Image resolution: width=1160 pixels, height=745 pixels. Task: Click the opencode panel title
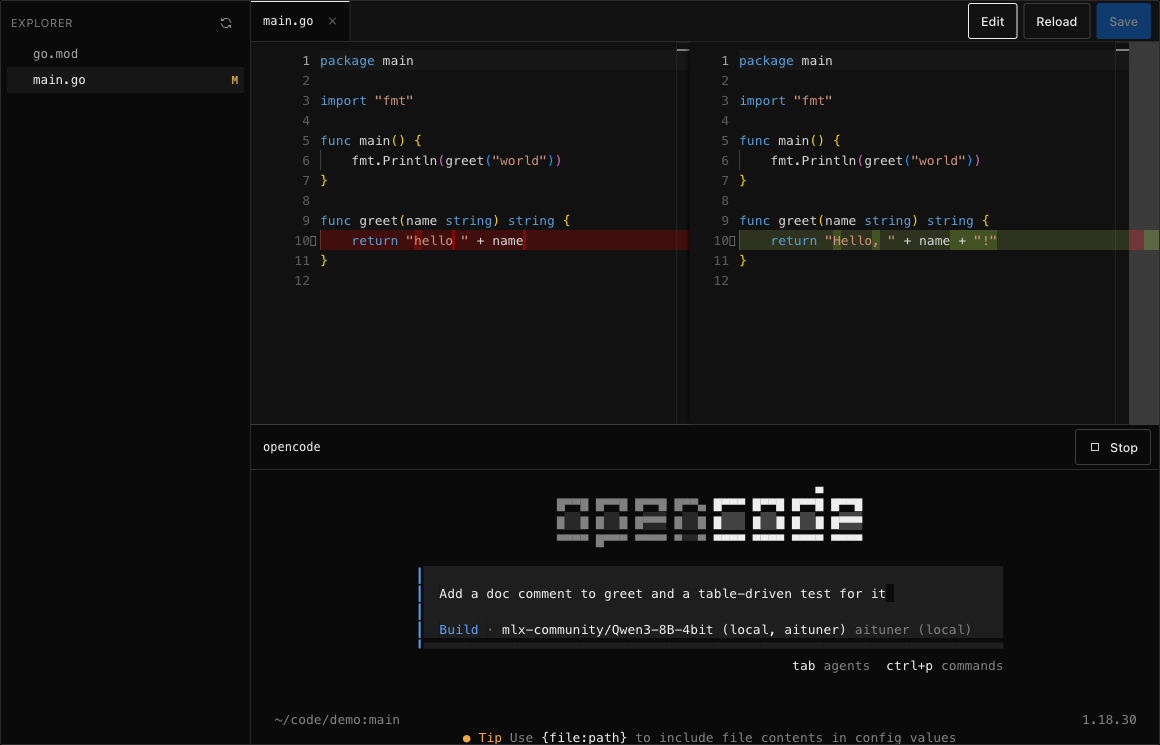[291, 447]
